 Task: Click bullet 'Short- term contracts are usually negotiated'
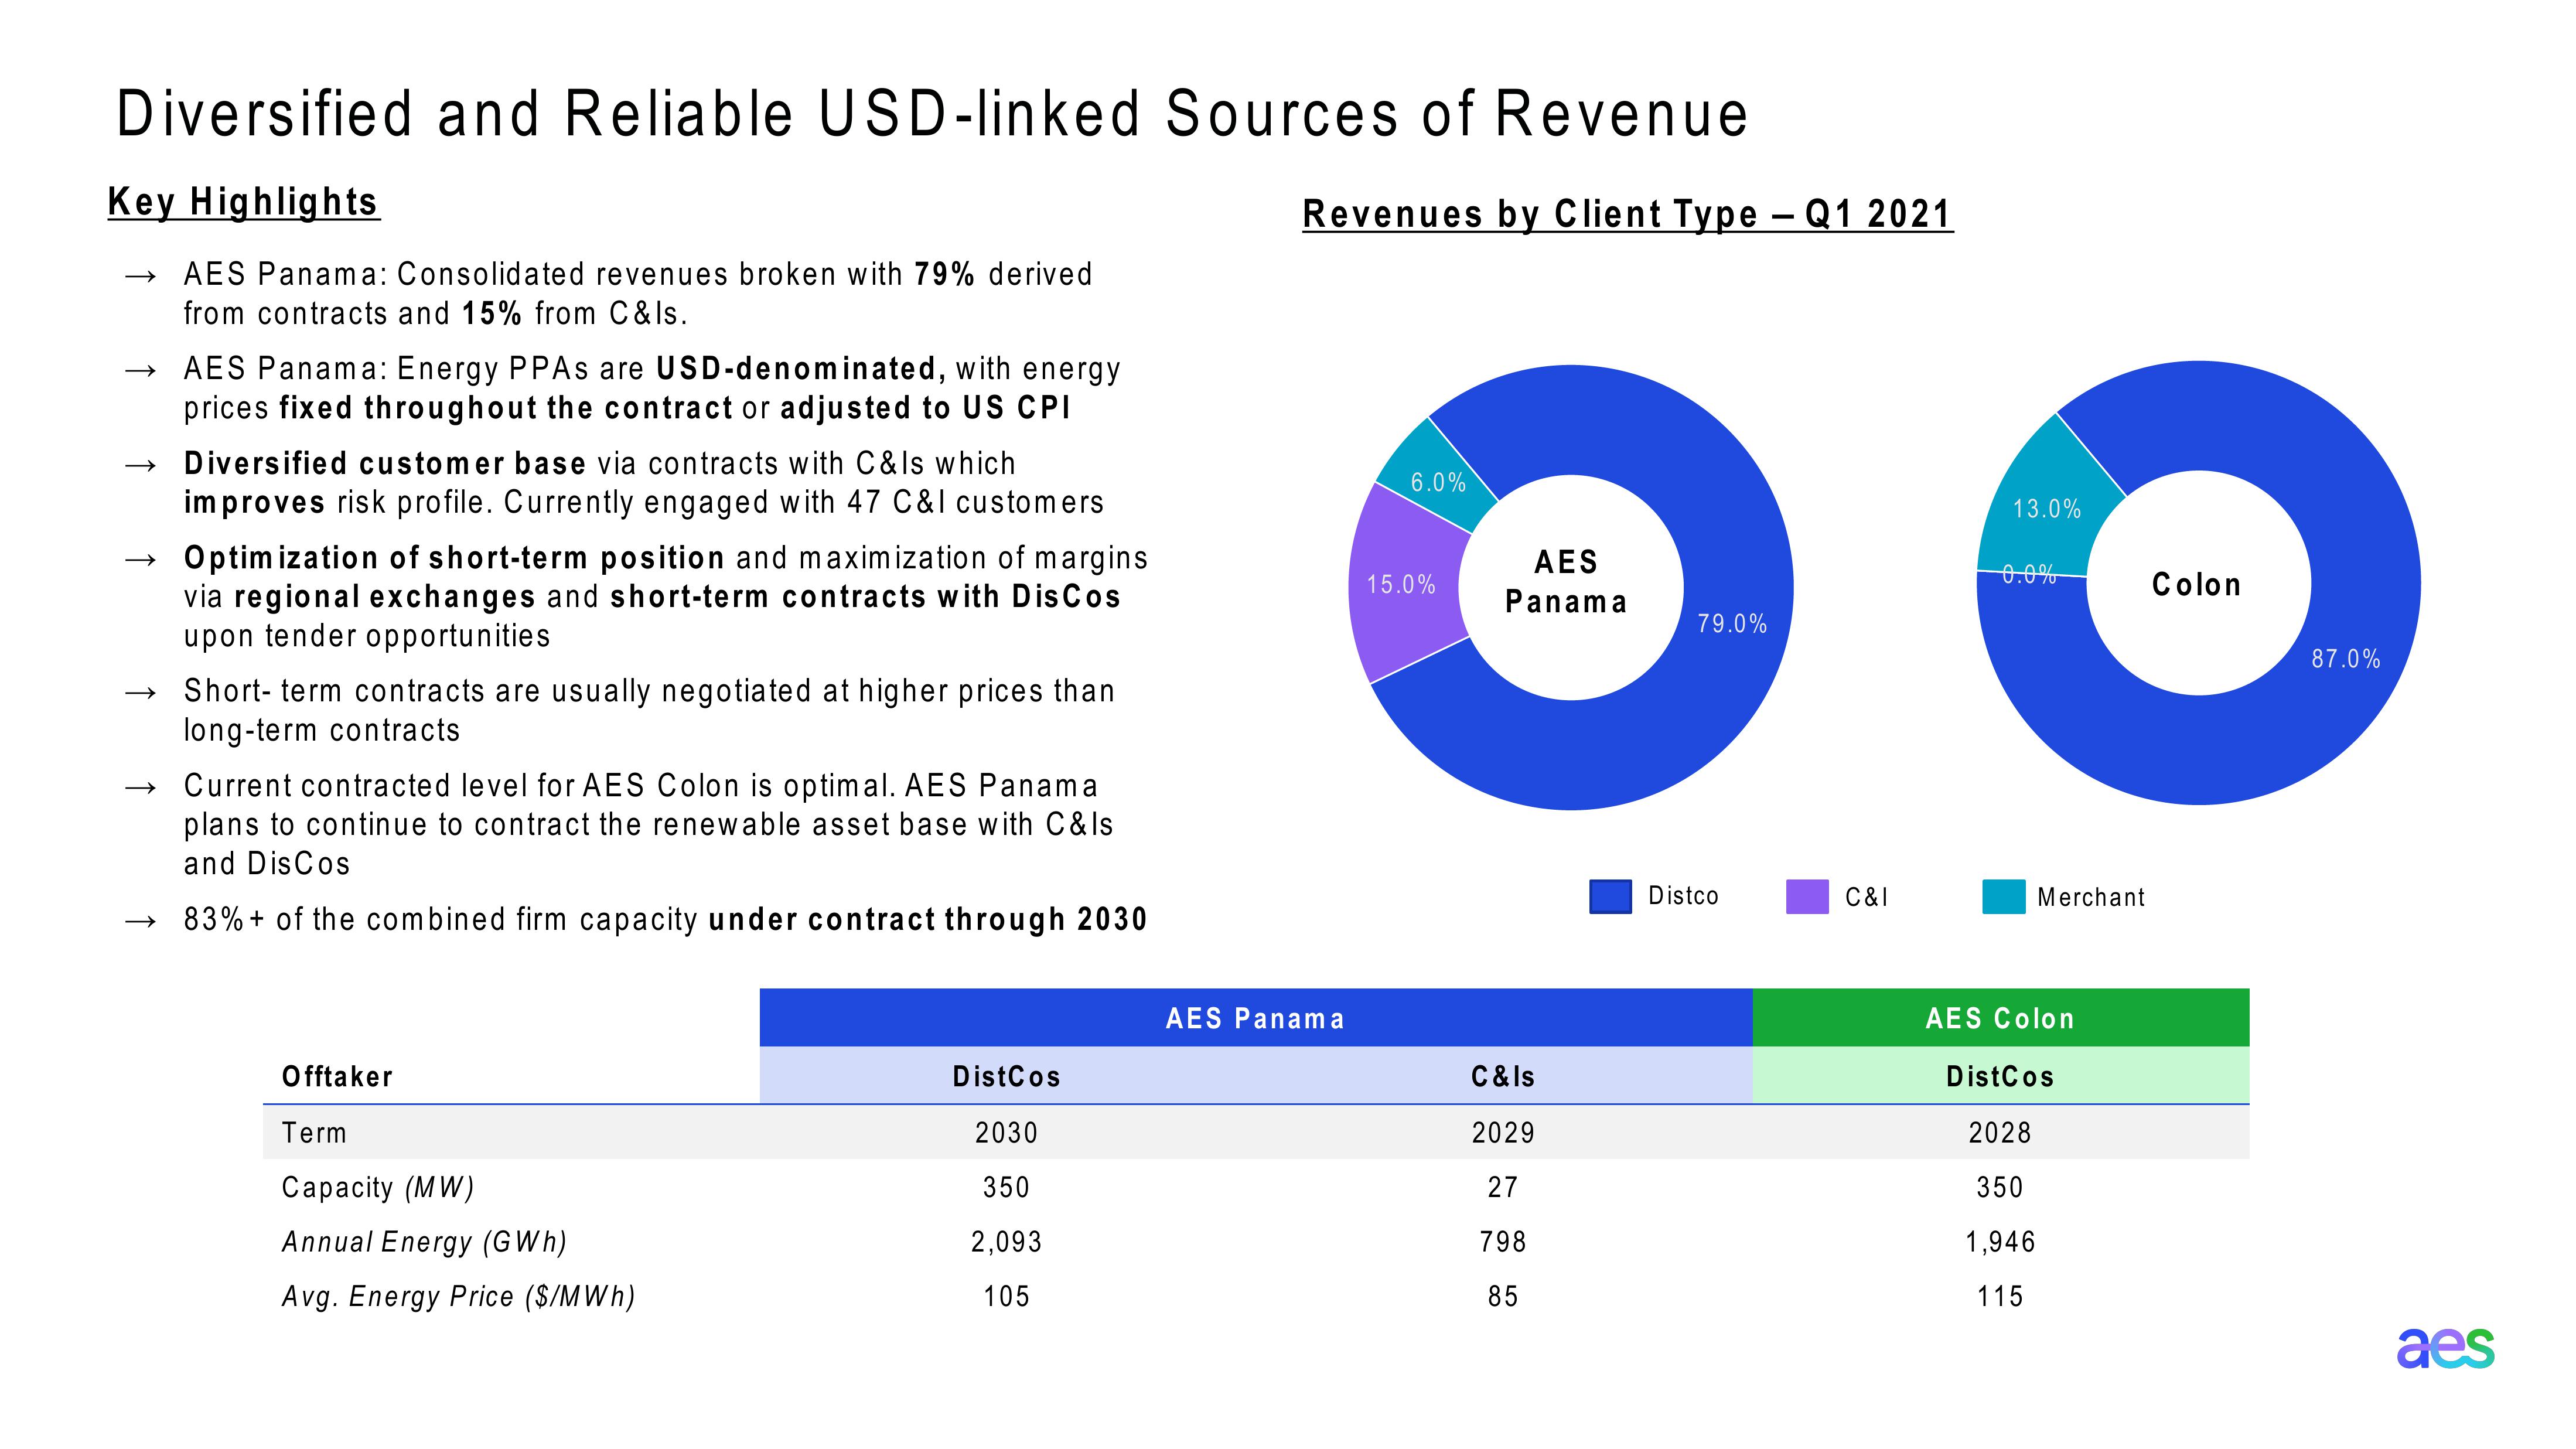coord(649,710)
